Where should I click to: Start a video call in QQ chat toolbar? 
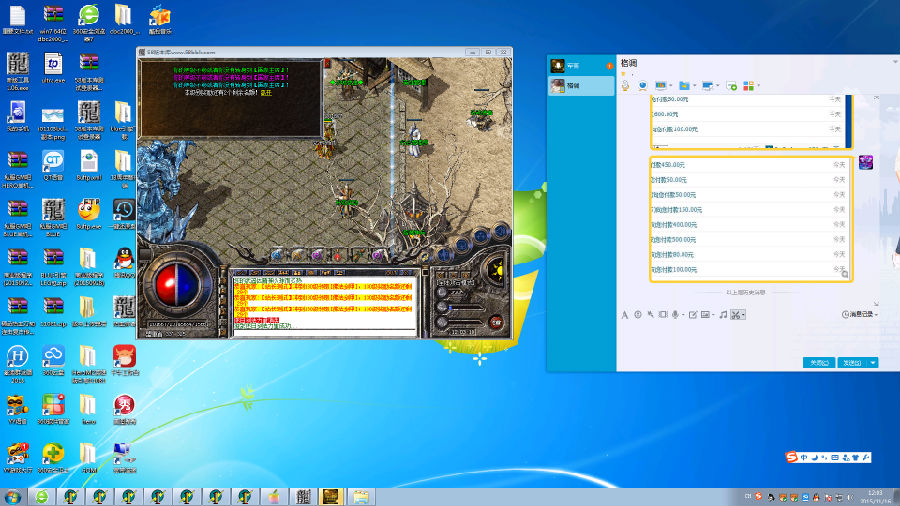(643, 85)
